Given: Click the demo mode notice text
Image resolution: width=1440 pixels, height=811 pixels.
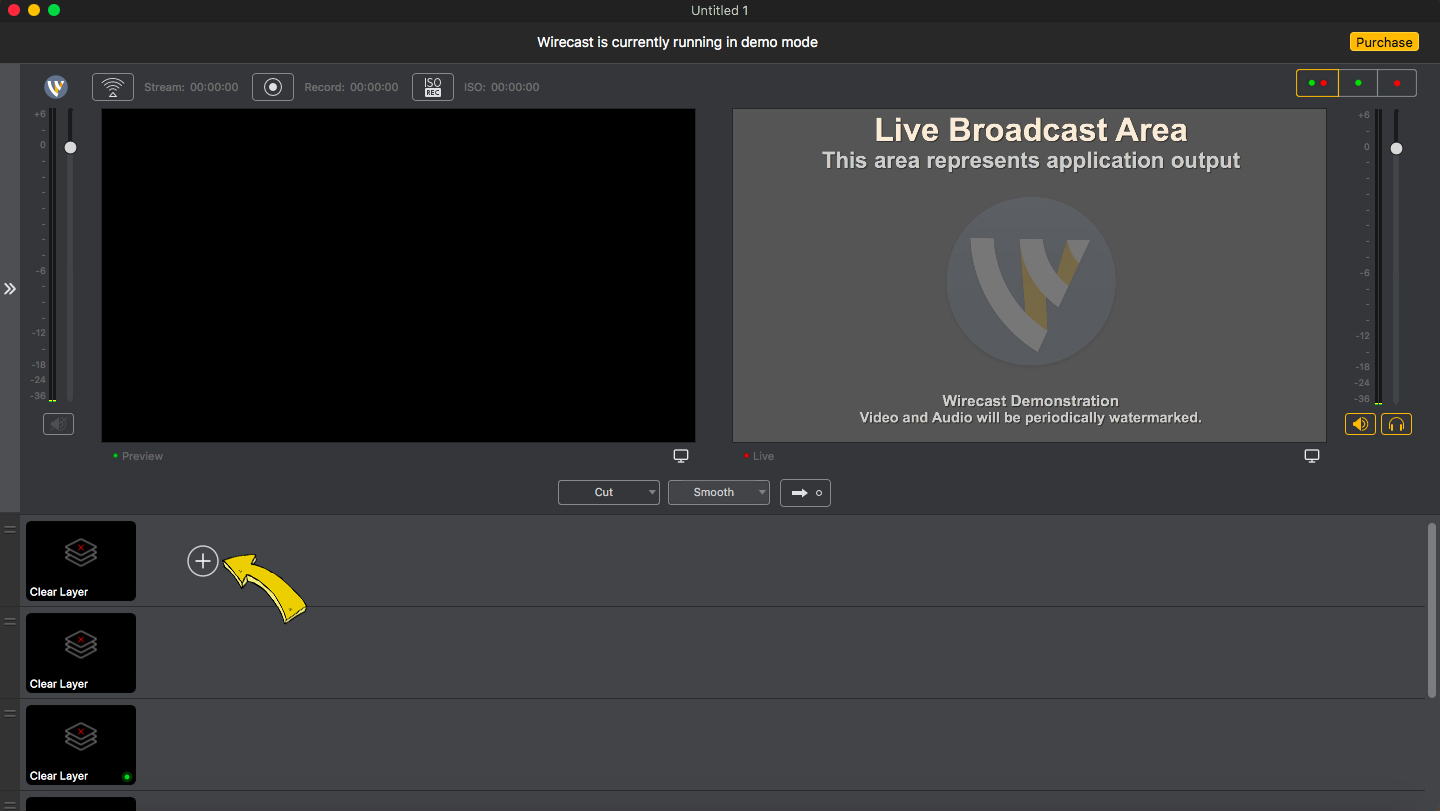Looking at the screenshot, I should tap(677, 42).
